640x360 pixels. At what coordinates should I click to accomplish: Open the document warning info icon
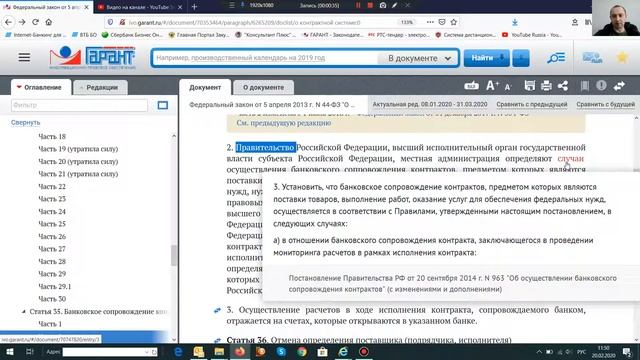pos(601,86)
